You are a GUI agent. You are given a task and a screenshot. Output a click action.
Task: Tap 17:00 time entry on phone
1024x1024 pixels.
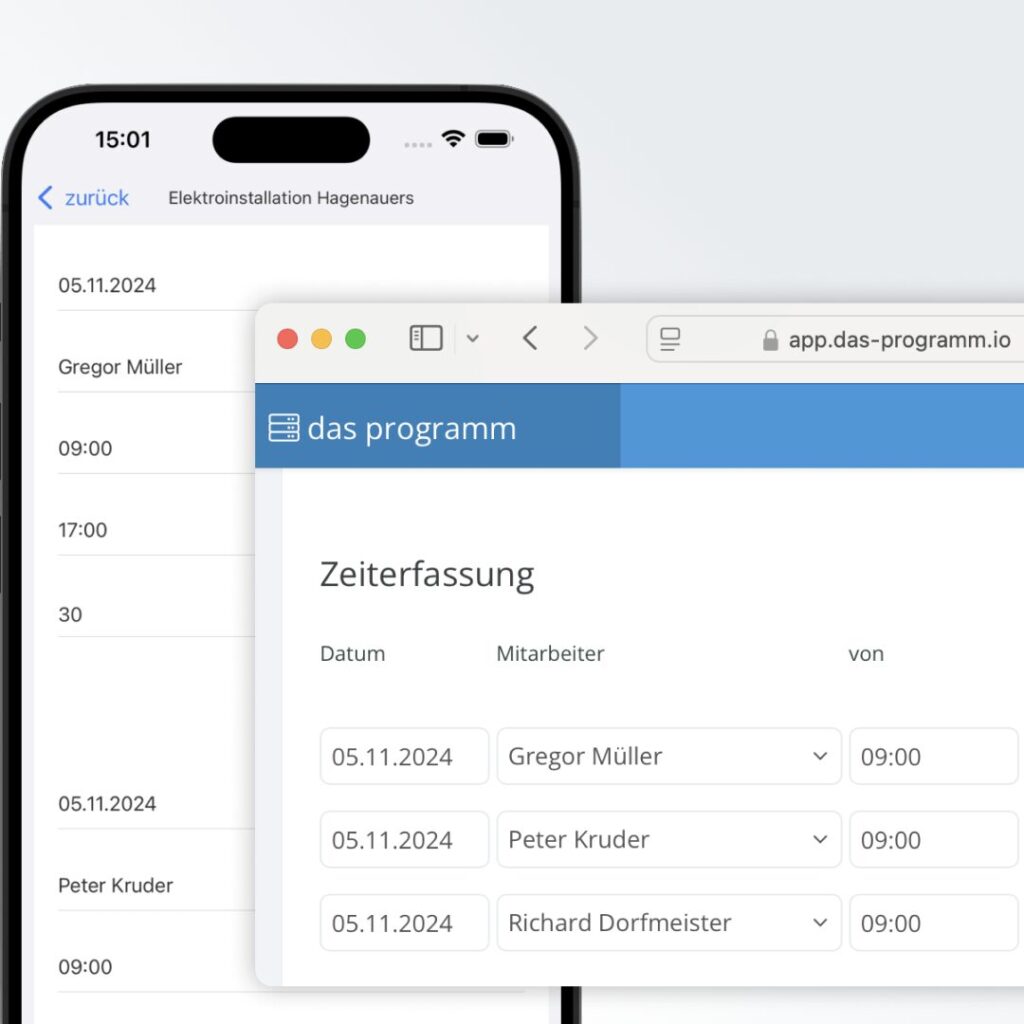83,530
